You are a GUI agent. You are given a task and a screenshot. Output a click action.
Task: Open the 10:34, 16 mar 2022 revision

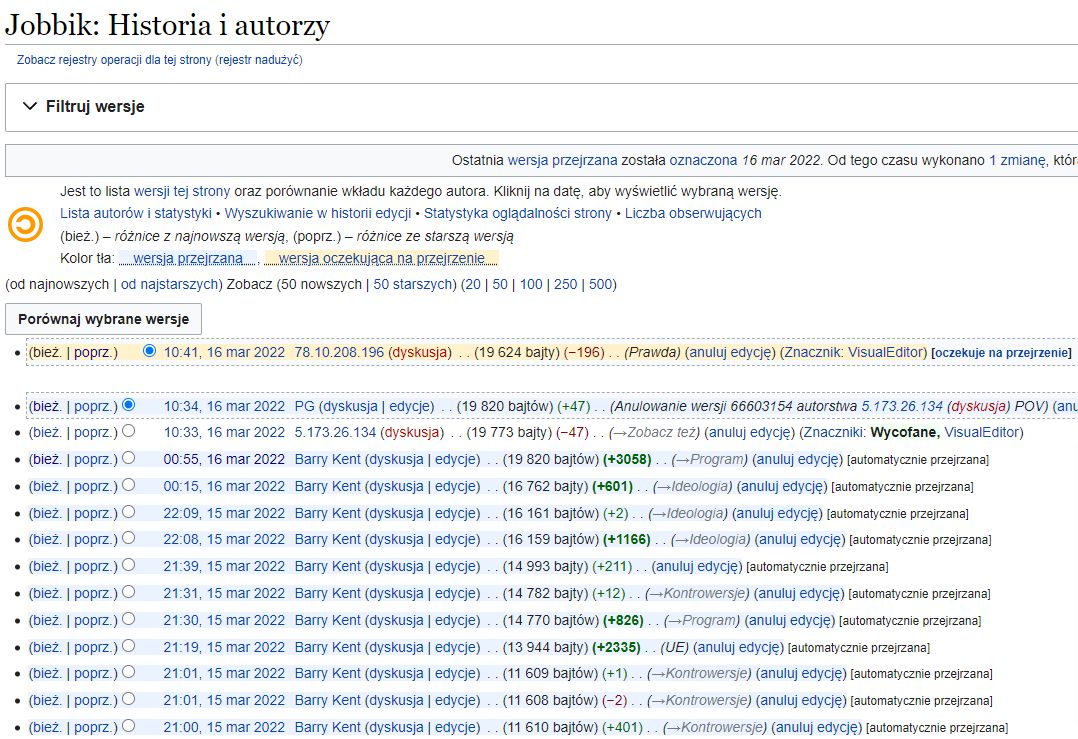224,406
